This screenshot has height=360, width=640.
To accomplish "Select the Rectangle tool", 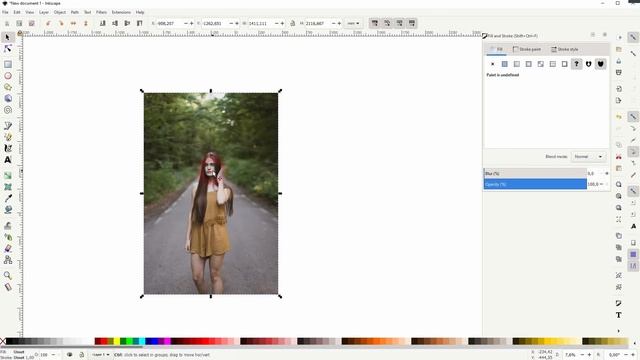I will 7,64.
